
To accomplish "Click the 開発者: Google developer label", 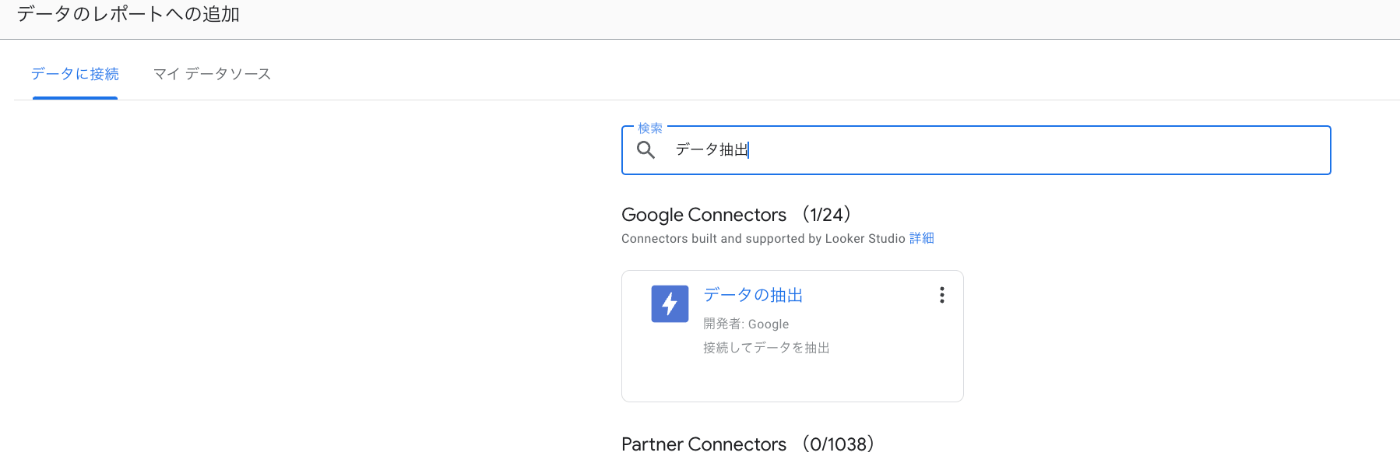I will pyautogui.click(x=746, y=324).
